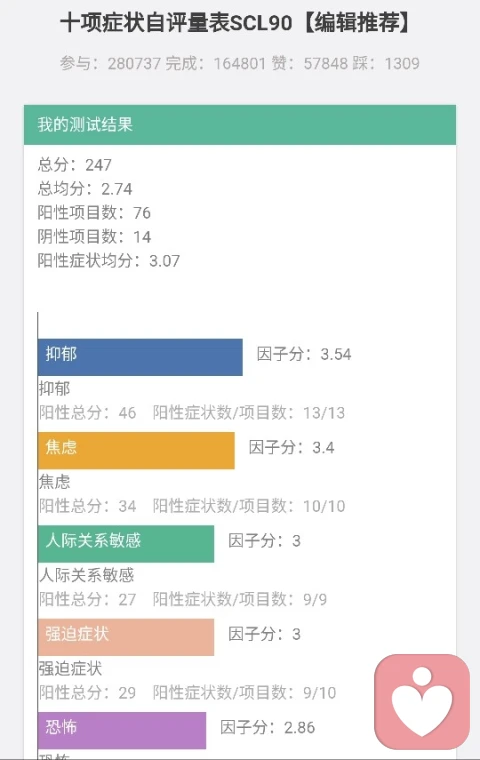Open the 我的测试结果 header
The width and height of the screenshot is (480, 760).
(240, 125)
